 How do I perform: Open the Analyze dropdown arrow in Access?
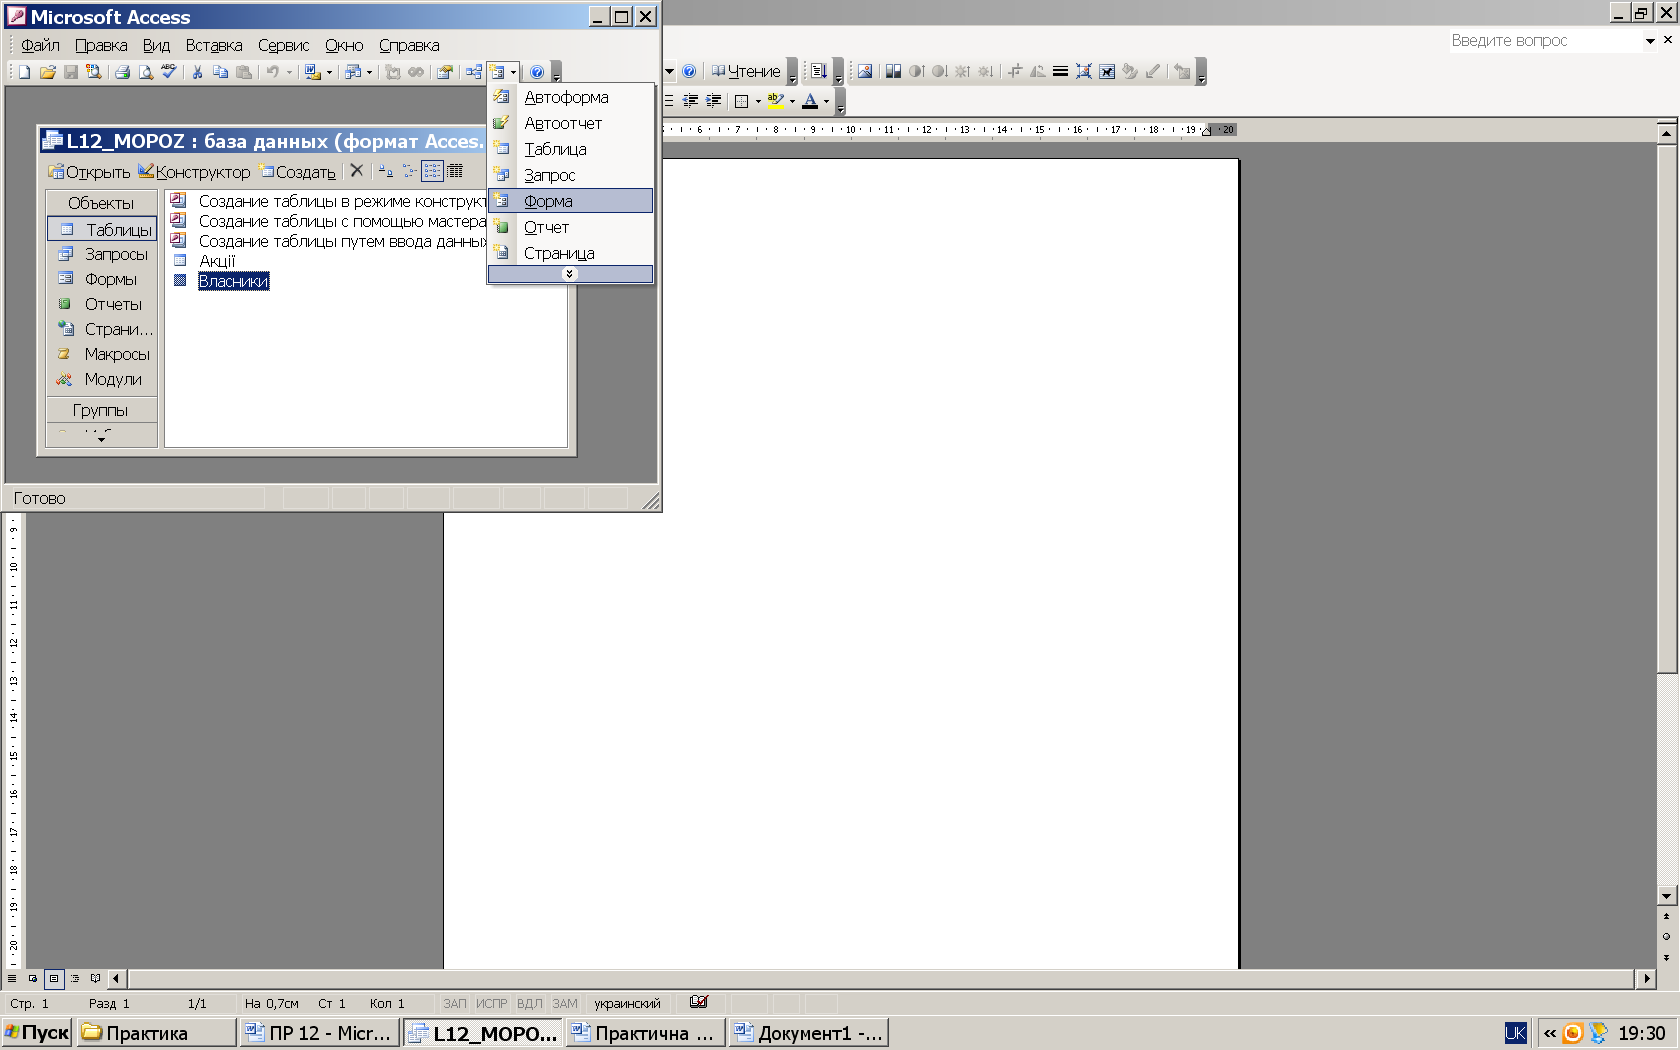point(369,72)
